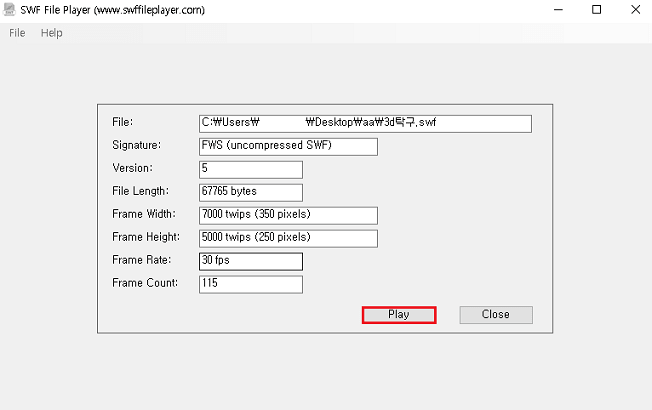Click the "File Length:" label
The image size is (652, 410).
[140, 191]
